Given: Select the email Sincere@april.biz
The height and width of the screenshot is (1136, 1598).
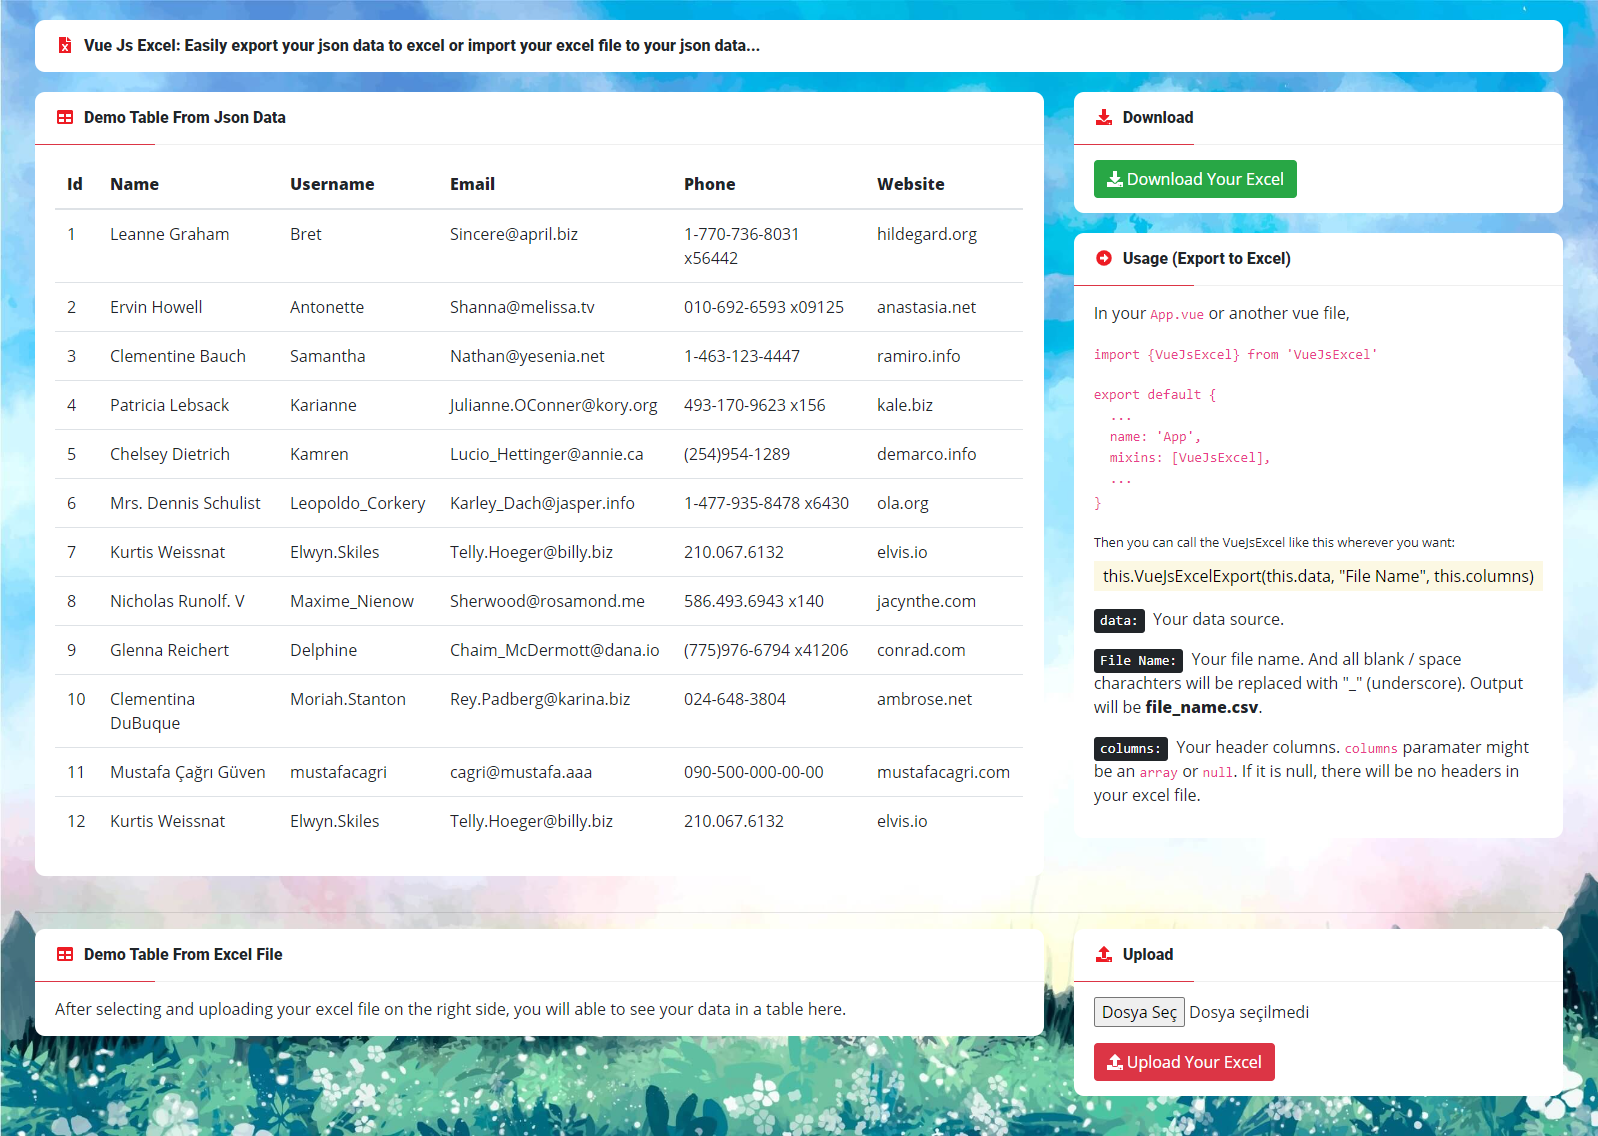Looking at the screenshot, I should click(514, 234).
